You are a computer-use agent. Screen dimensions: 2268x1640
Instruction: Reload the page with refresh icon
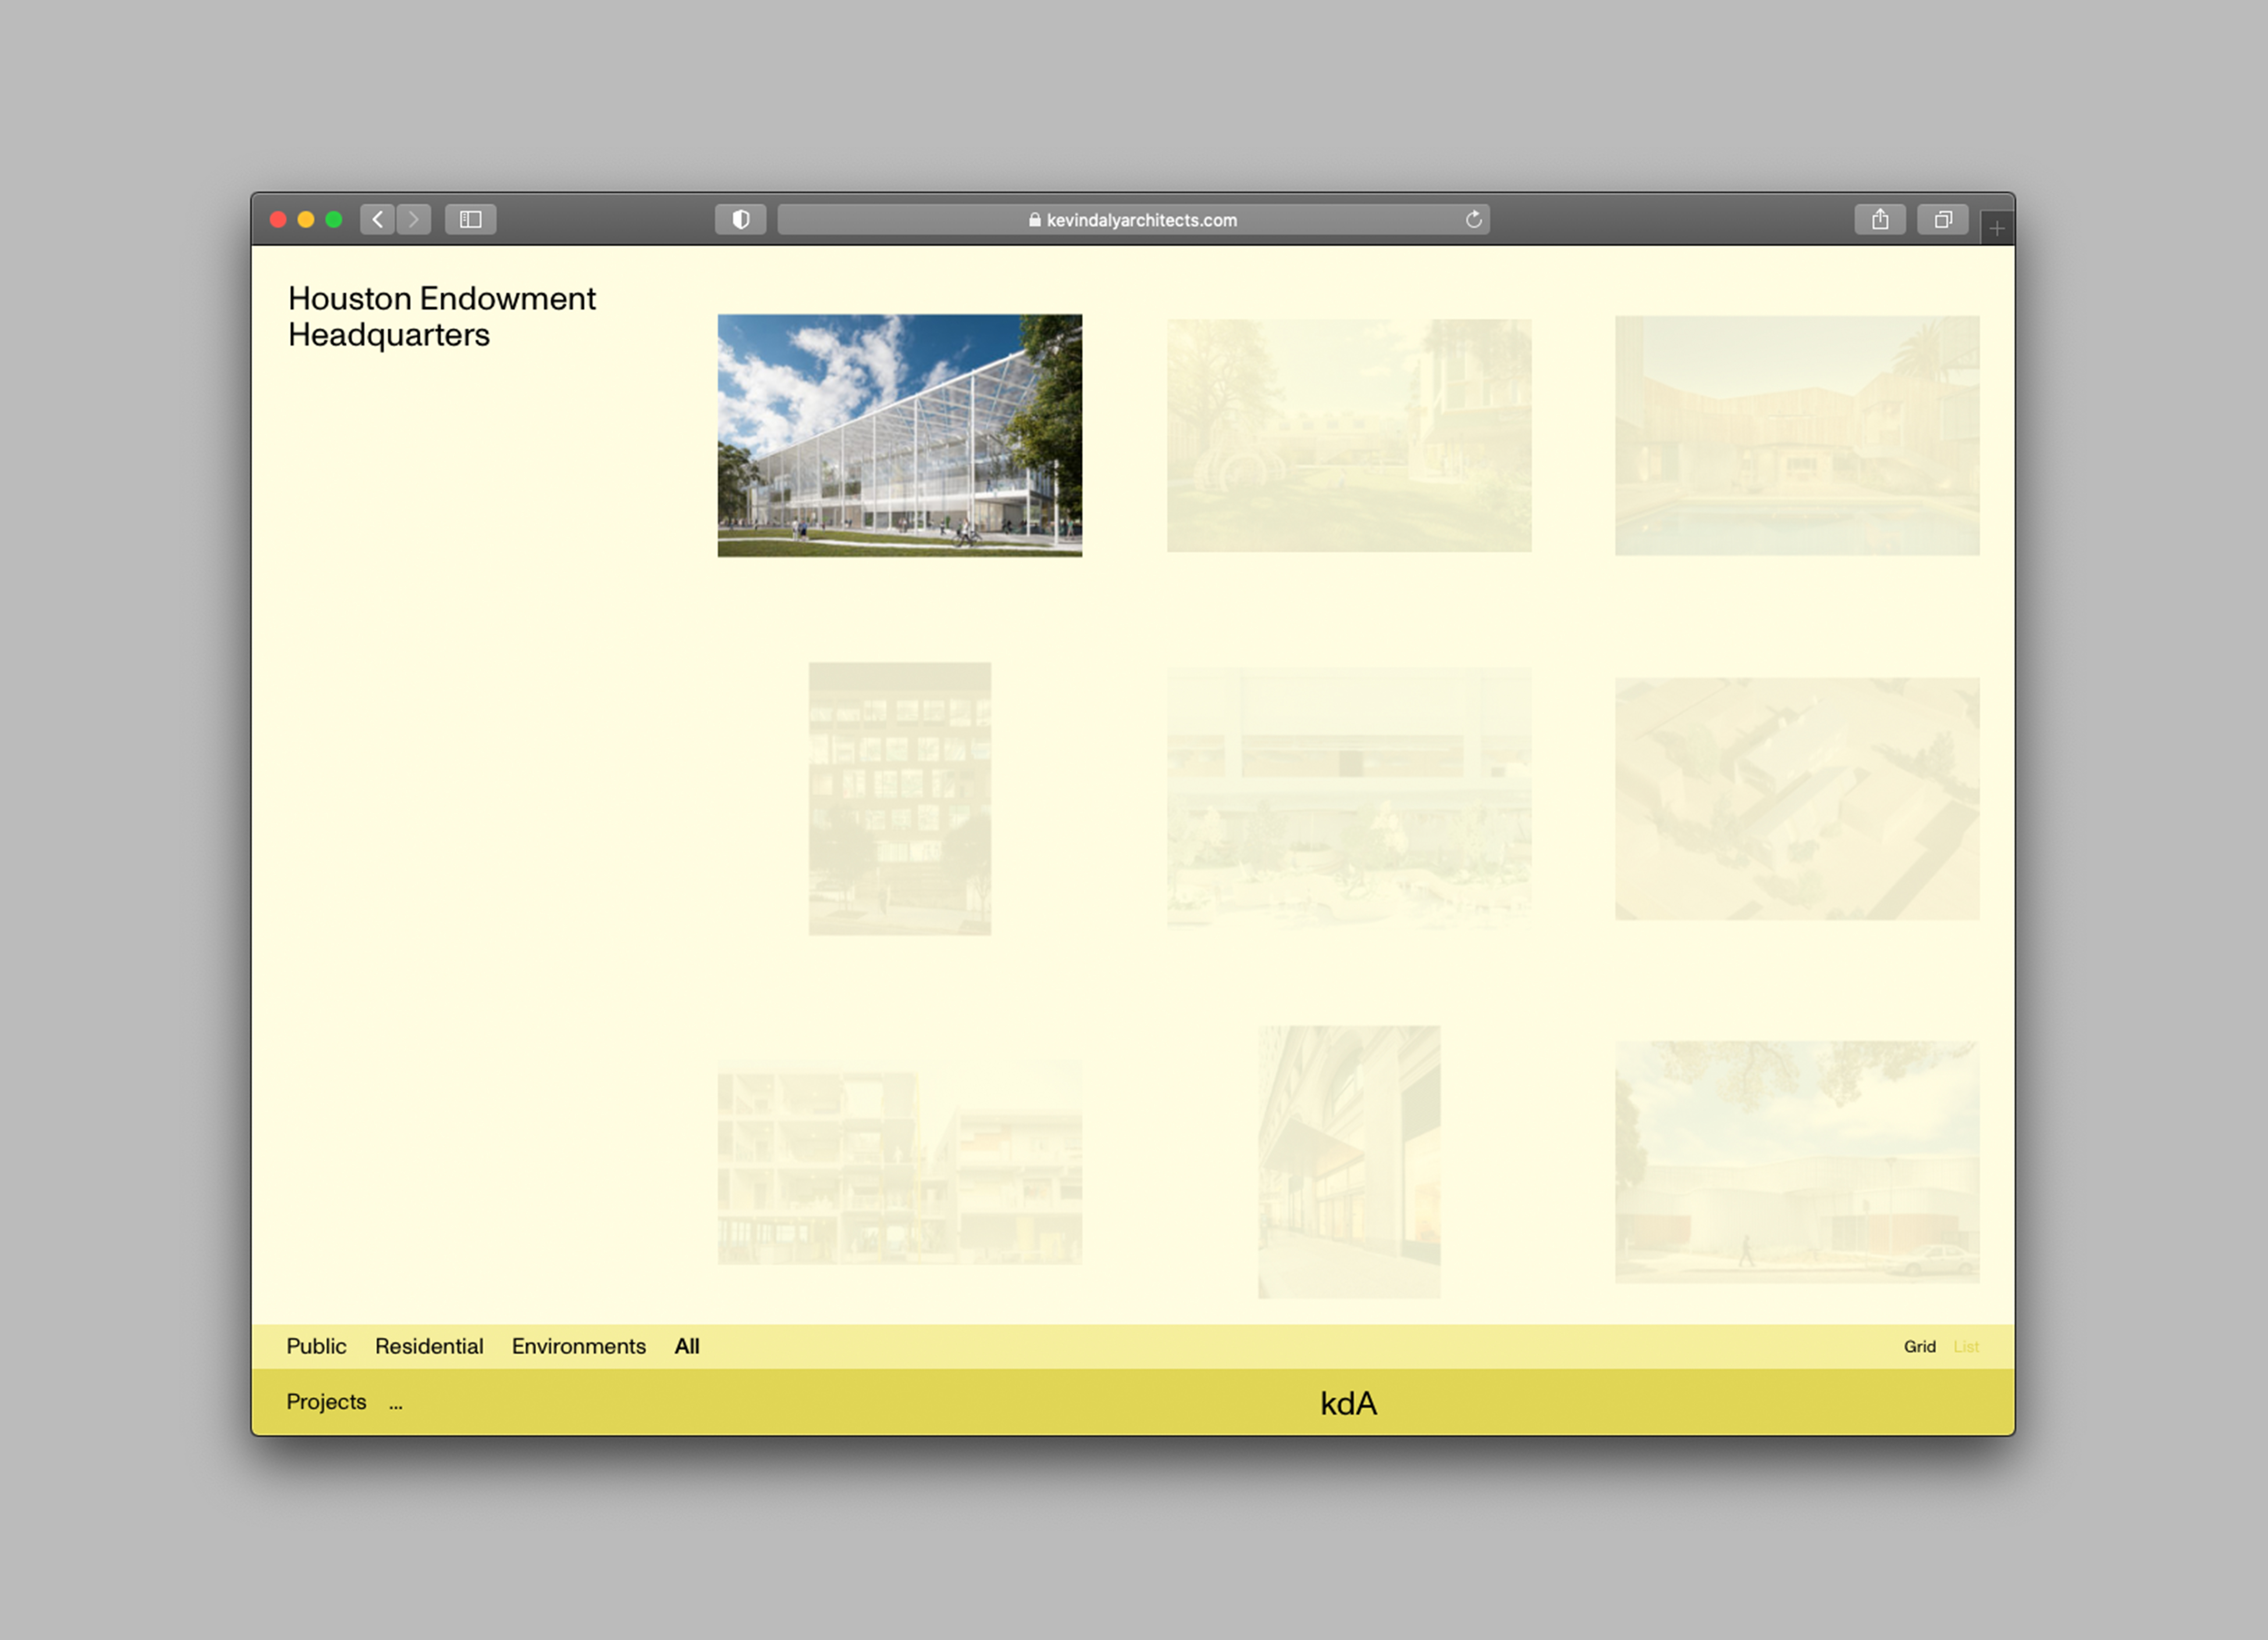[x=1473, y=219]
